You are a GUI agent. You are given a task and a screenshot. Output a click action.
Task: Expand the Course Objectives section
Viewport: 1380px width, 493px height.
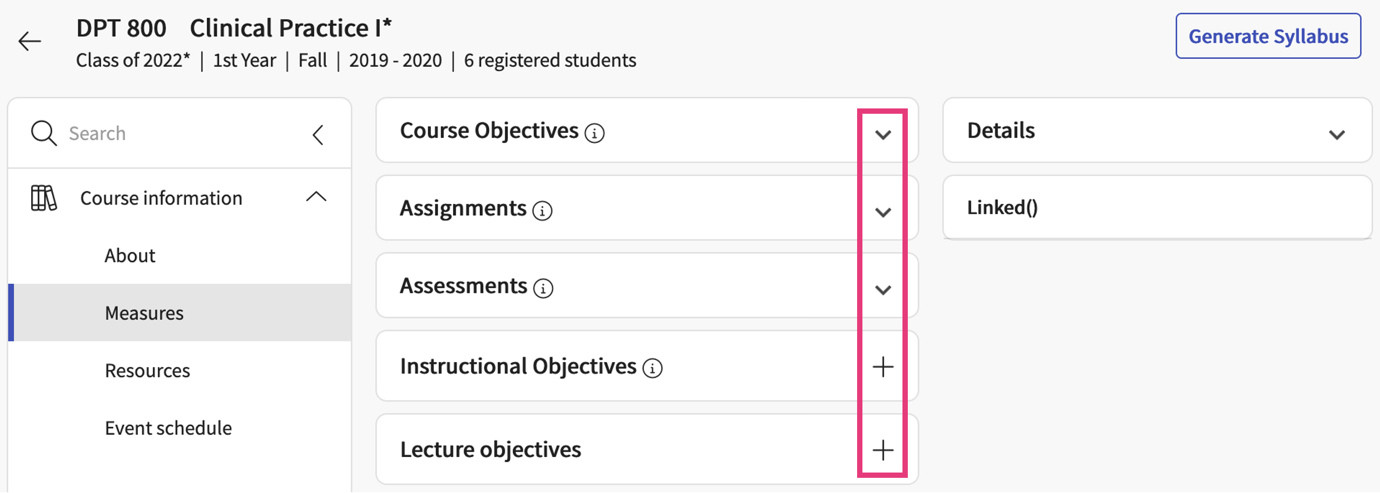tap(883, 134)
